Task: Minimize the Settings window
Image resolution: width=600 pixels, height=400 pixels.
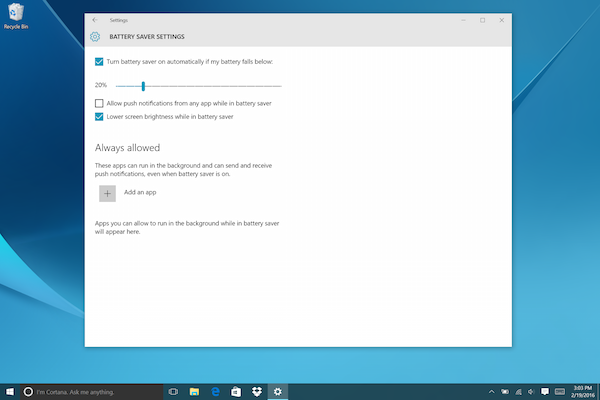Action: point(463,20)
